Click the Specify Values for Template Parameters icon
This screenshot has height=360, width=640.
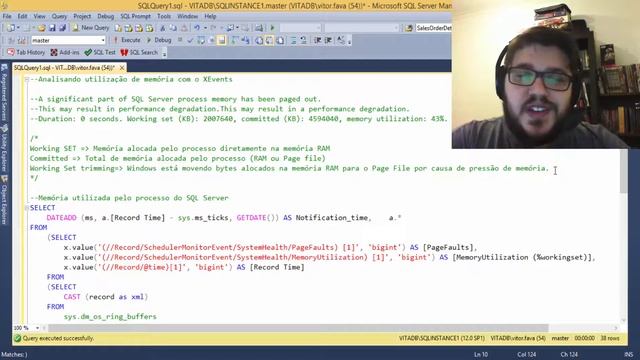point(341,40)
